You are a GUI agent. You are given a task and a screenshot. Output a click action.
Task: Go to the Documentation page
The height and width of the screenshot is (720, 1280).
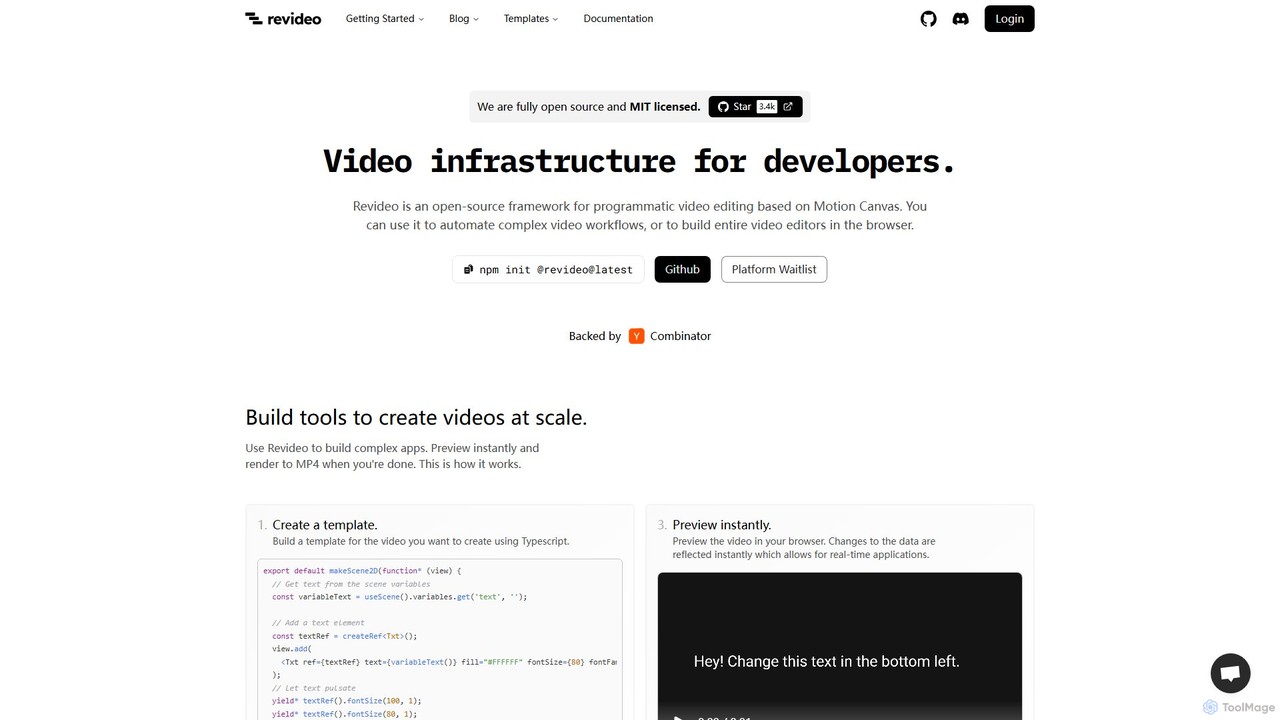[618, 18]
